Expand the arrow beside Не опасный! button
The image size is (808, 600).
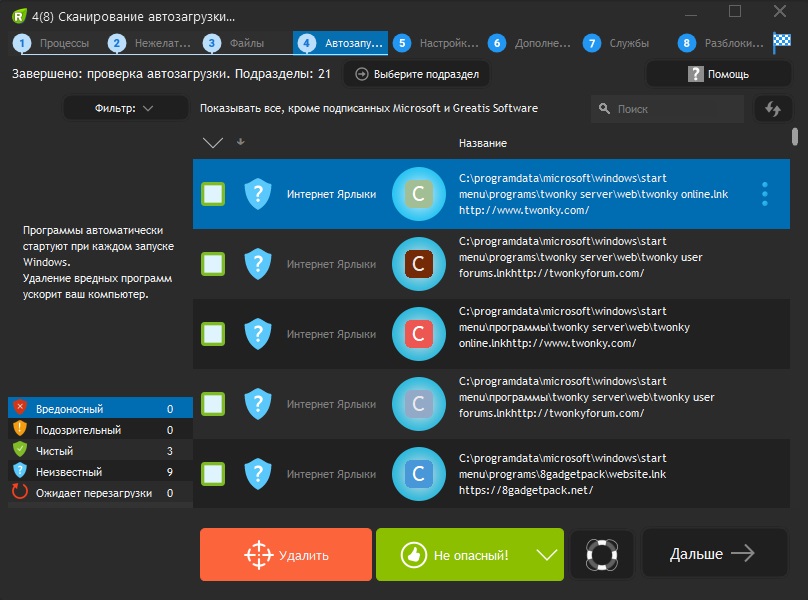pos(547,555)
